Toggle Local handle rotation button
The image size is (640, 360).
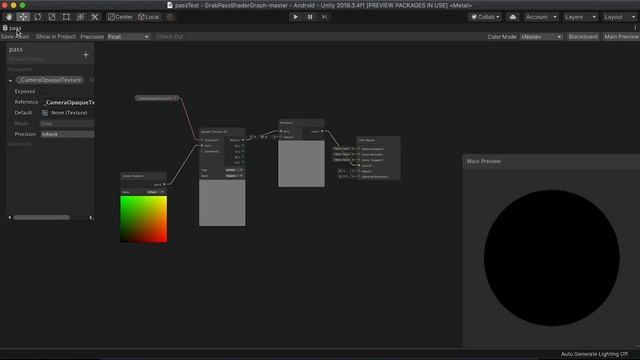coord(149,17)
